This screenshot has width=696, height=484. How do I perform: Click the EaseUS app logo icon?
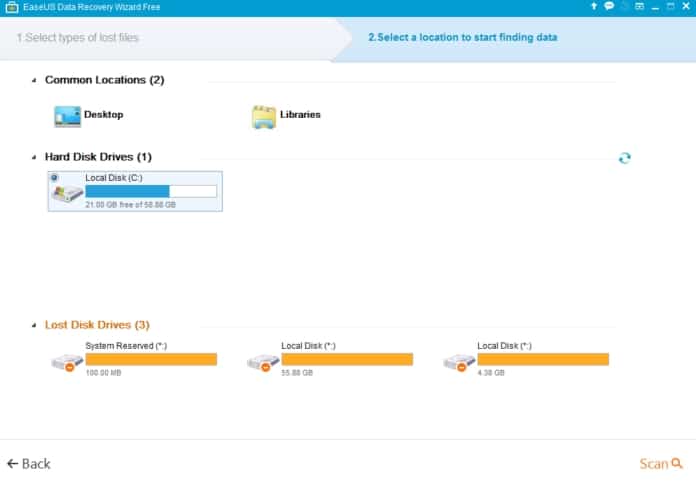coord(12,7)
